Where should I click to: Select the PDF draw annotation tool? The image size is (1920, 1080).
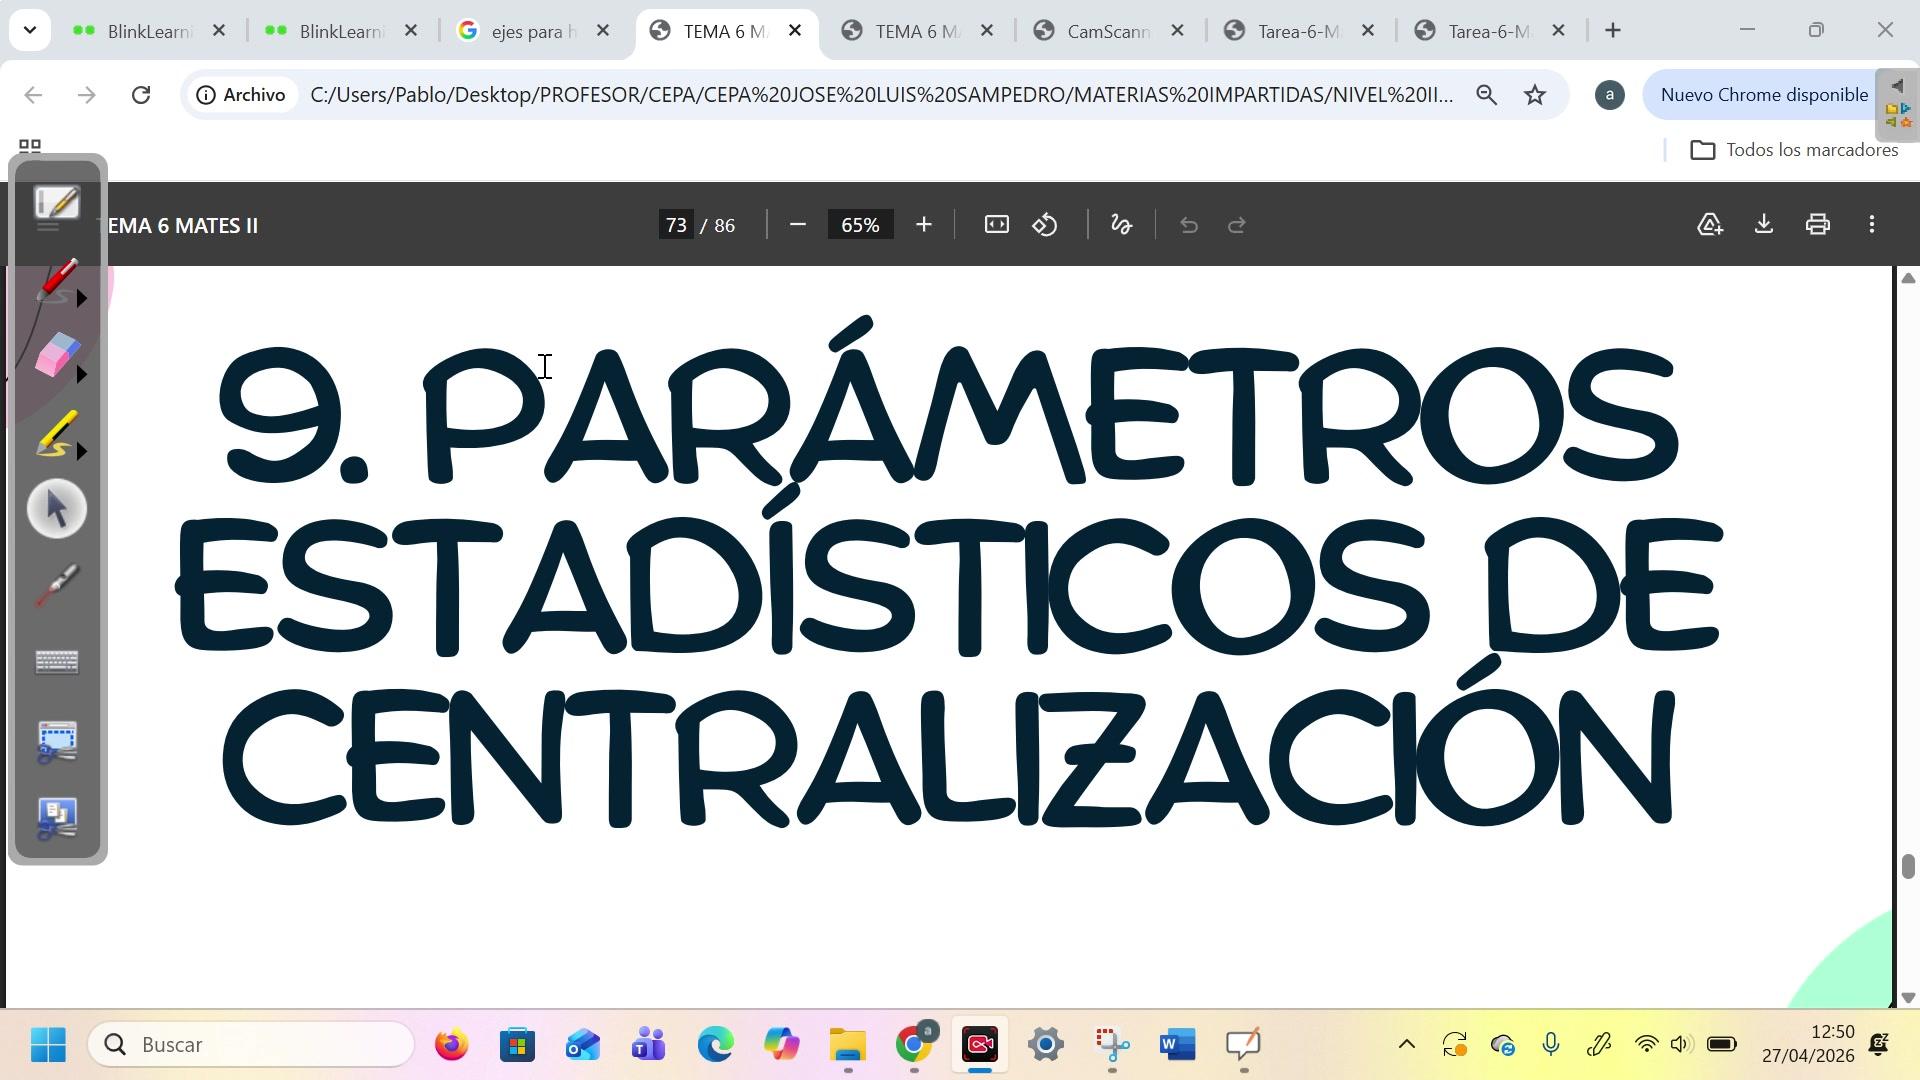1121,225
